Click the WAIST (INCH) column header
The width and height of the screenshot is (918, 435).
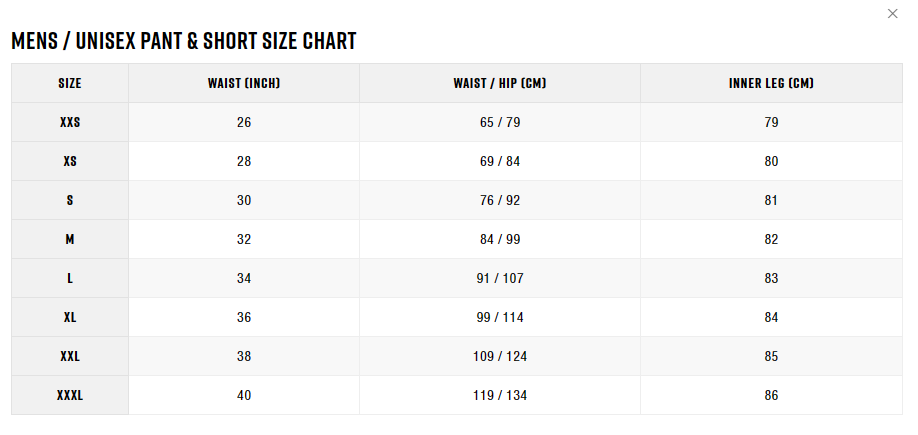click(244, 83)
